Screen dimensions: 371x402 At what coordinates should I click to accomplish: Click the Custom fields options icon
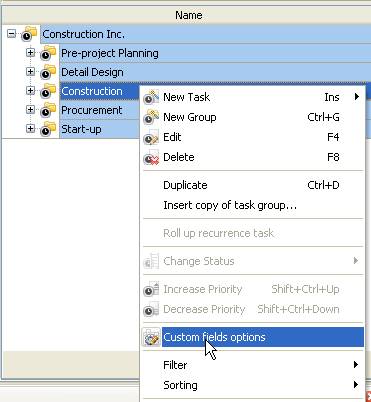point(151,337)
